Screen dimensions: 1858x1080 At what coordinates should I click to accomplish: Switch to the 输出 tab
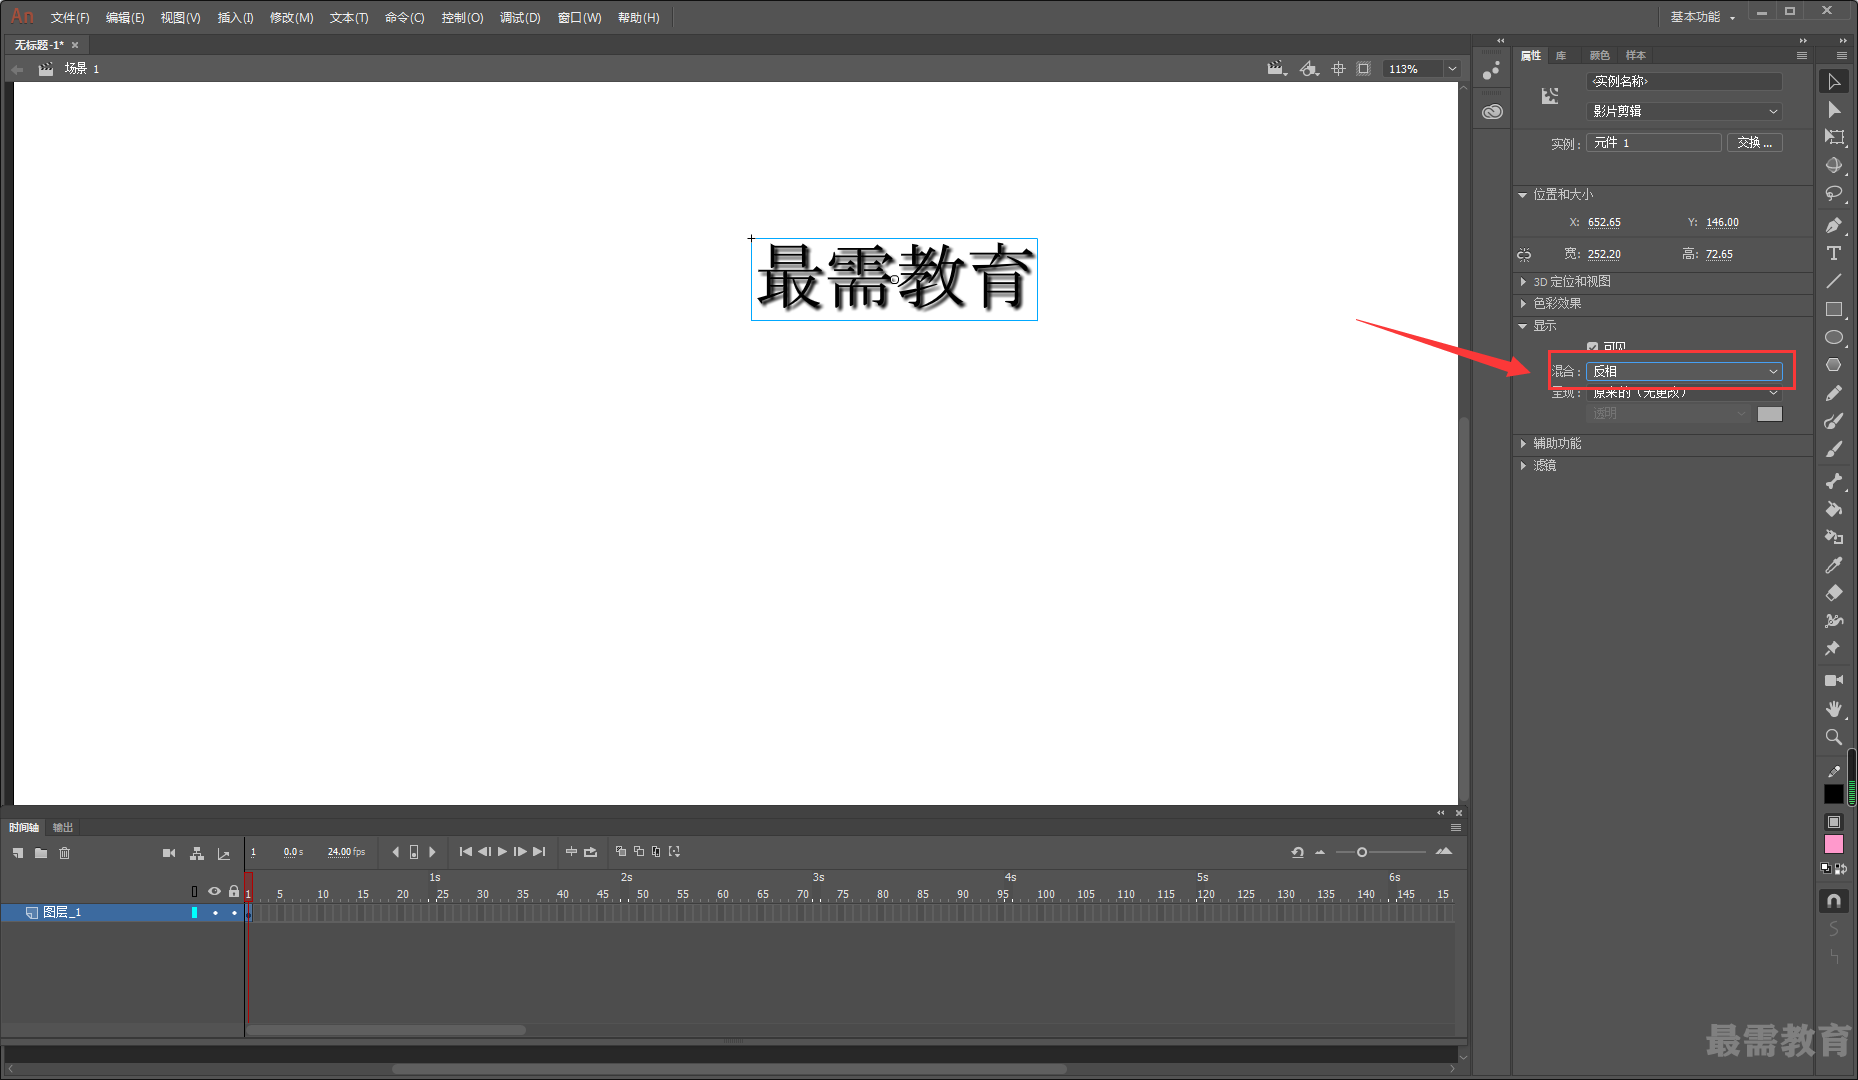(63, 827)
